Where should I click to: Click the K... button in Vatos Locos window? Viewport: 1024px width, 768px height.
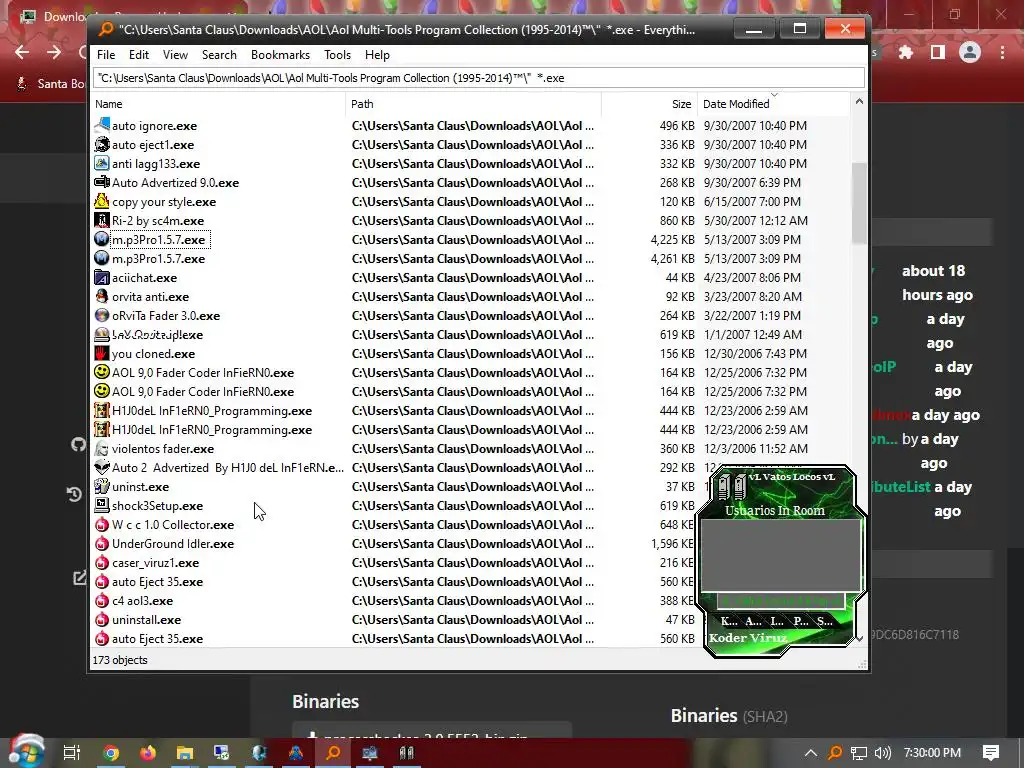[x=729, y=621]
